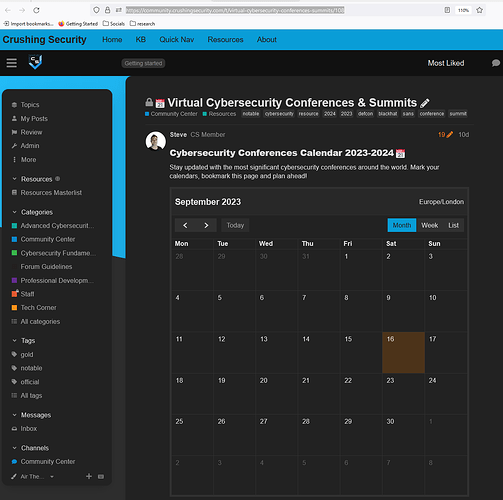503x500 pixels.
Task: Open Steve's profile avatar
Action: pyautogui.click(x=155, y=141)
